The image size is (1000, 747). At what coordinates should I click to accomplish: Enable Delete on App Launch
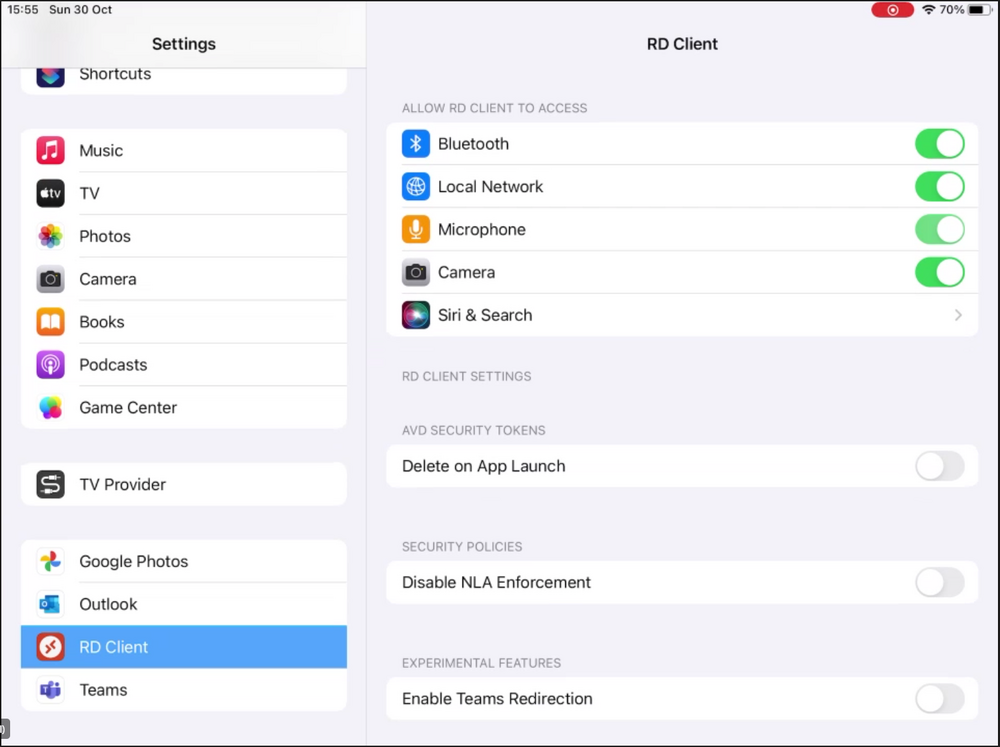[x=939, y=466]
